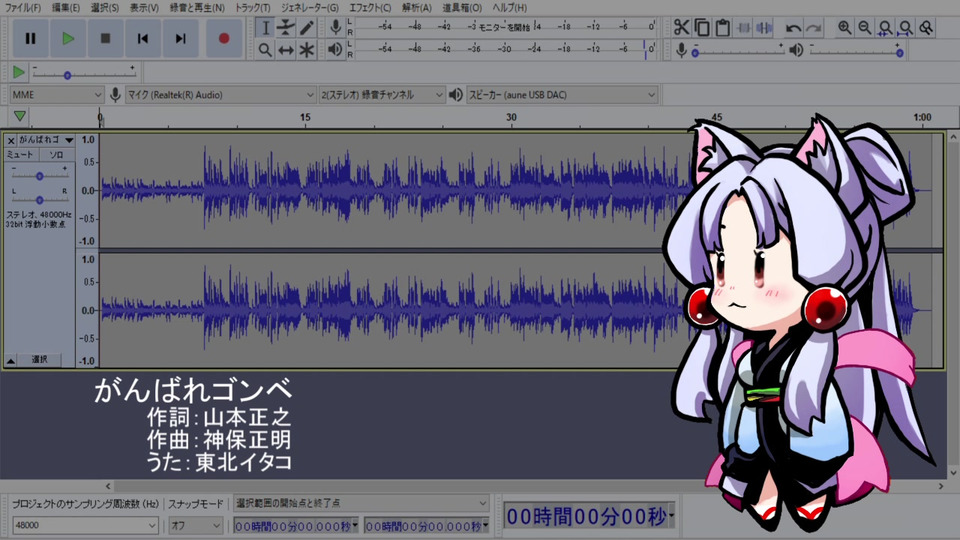Collapse the track with the up-arrow button

click(10, 360)
